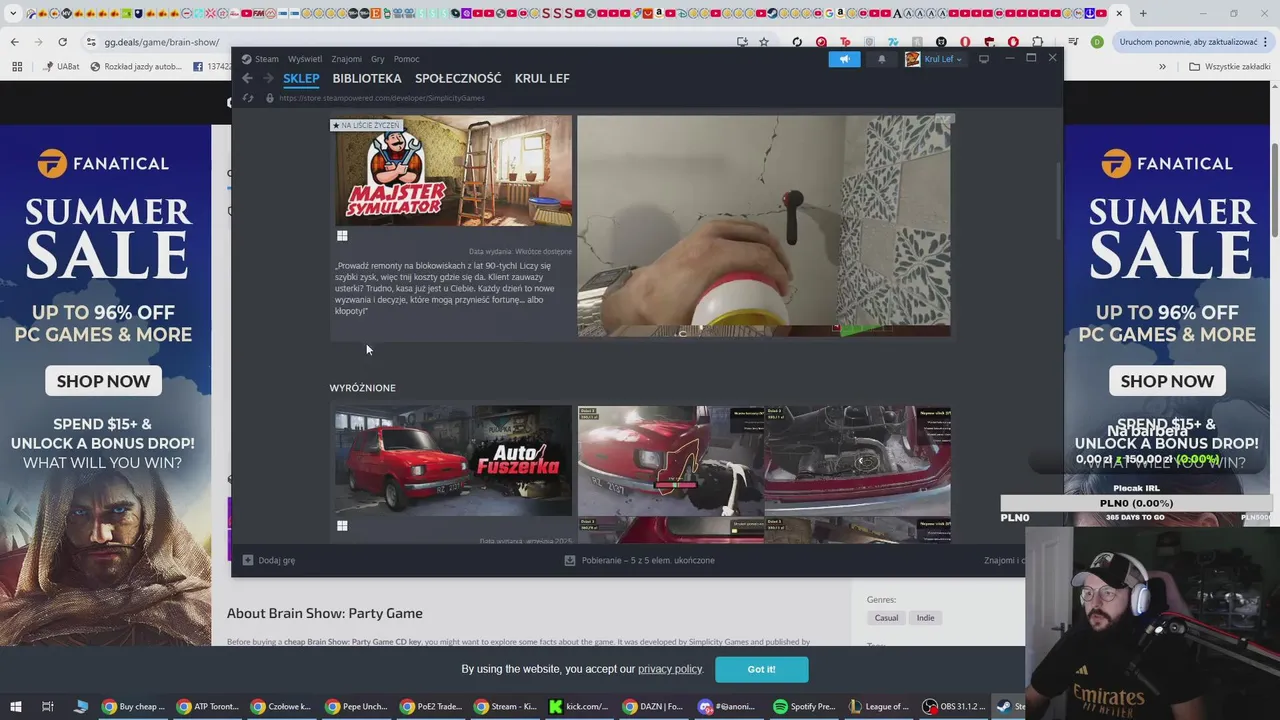Screen dimensions: 1280x720
Task: Go back in Steam client navigation
Action: [247, 78]
